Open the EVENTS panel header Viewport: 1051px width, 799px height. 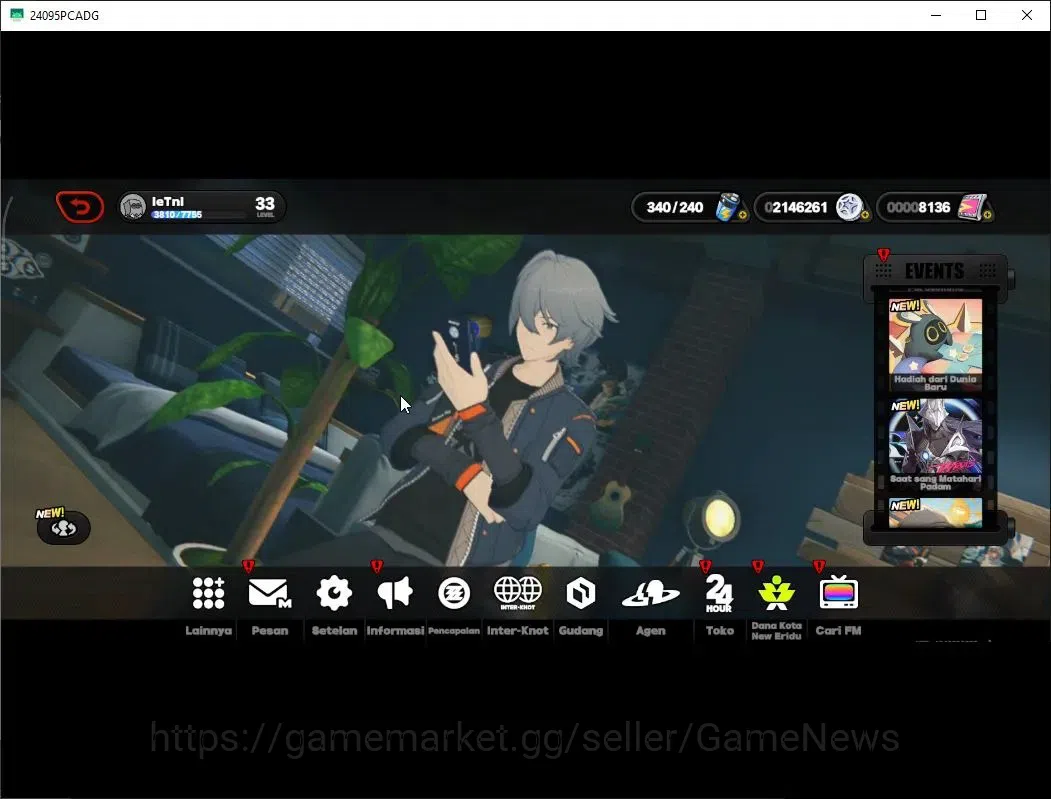coord(935,271)
